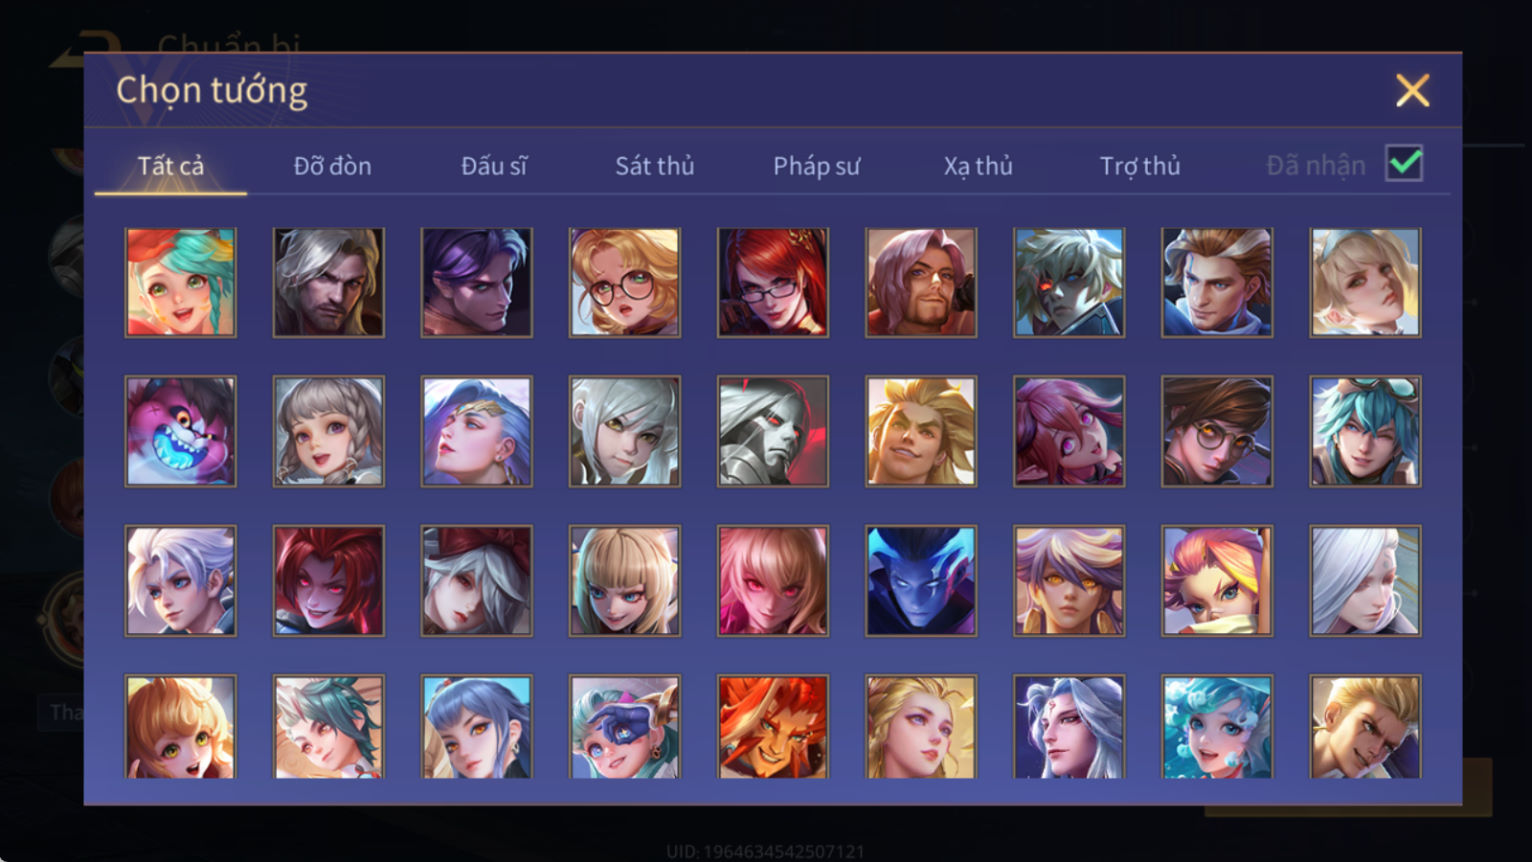This screenshot has width=1532, height=862.
Task: Pick the purple grinning cat monster hero
Action: point(181,431)
